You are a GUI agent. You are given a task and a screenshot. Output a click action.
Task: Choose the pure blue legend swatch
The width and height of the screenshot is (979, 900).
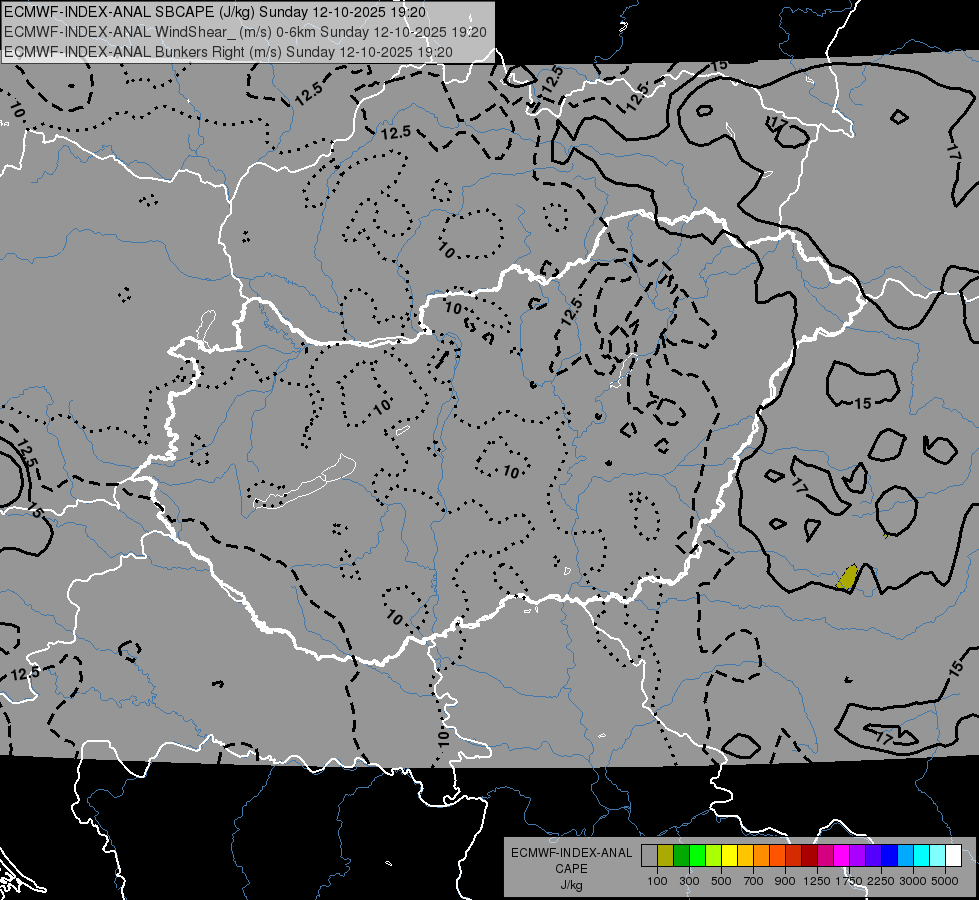(890, 856)
